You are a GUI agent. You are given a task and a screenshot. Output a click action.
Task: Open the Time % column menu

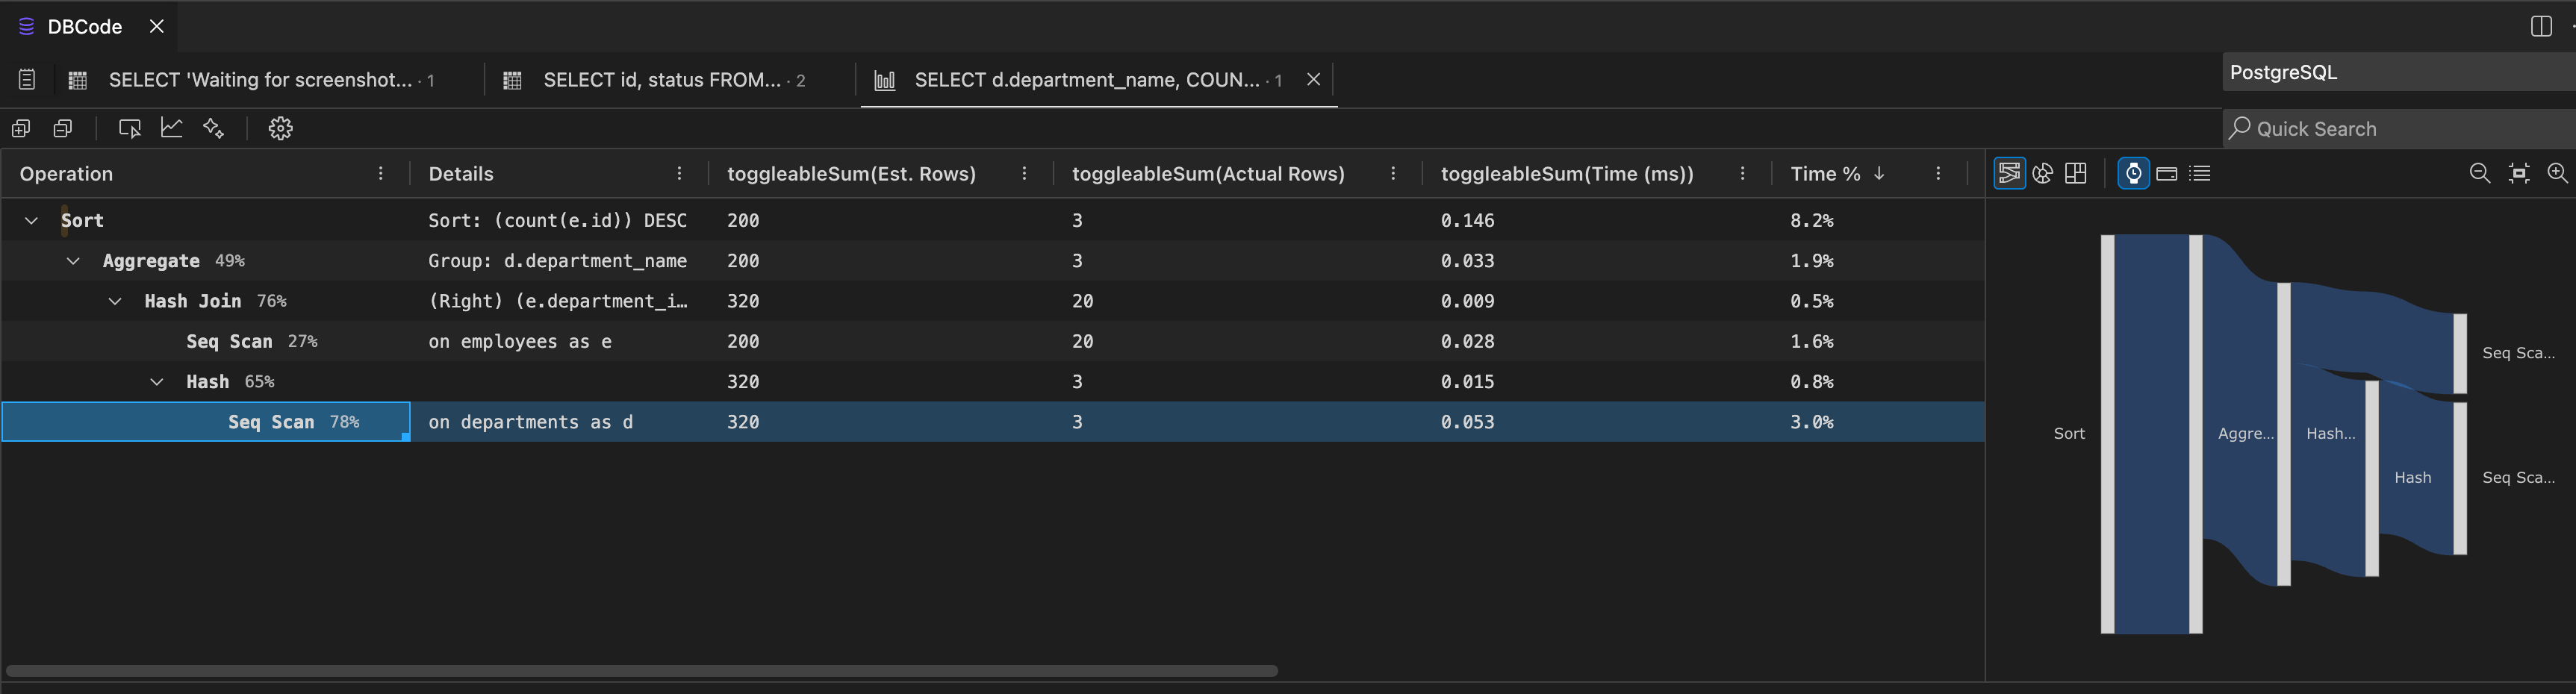(x=1938, y=173)
